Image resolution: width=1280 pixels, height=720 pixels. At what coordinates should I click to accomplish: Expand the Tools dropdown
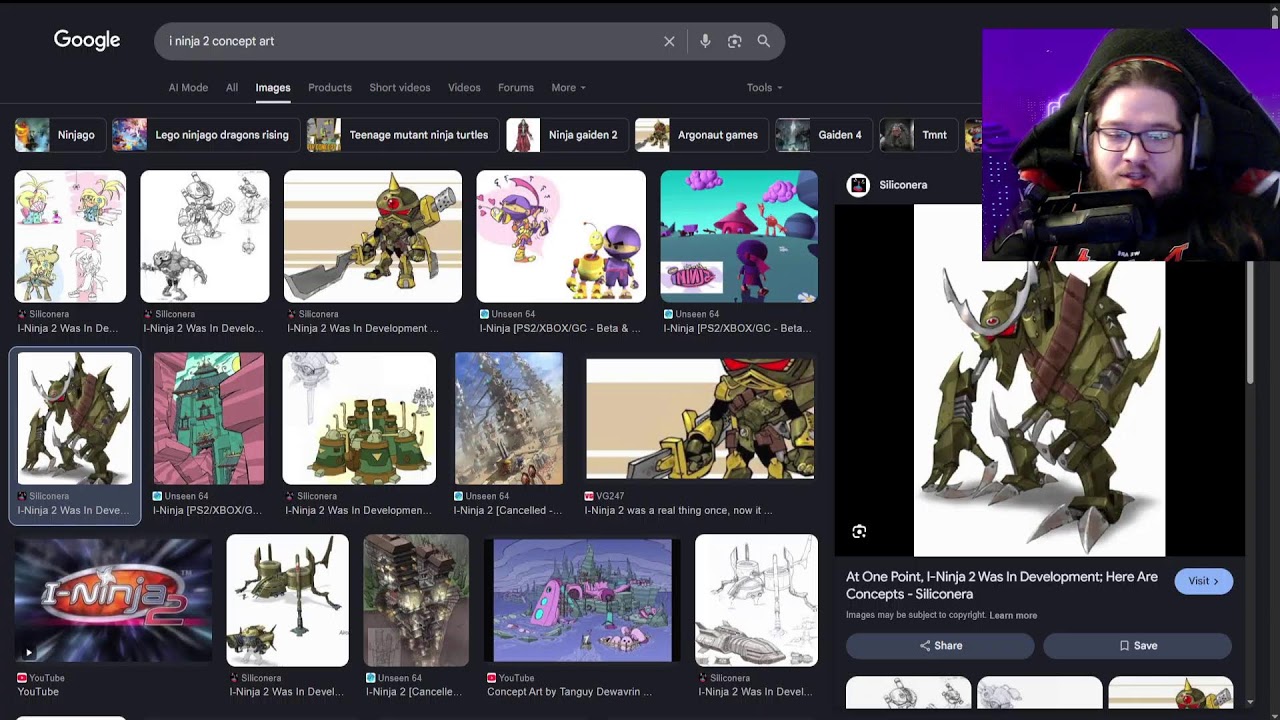(x=764, y=88)
